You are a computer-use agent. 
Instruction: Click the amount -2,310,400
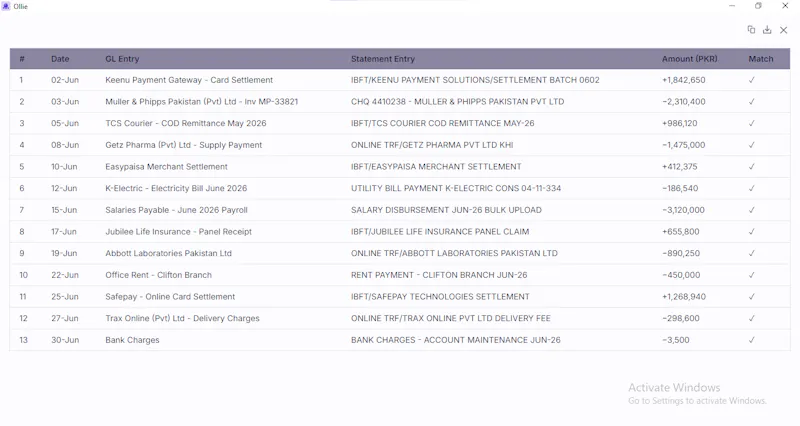684,102
